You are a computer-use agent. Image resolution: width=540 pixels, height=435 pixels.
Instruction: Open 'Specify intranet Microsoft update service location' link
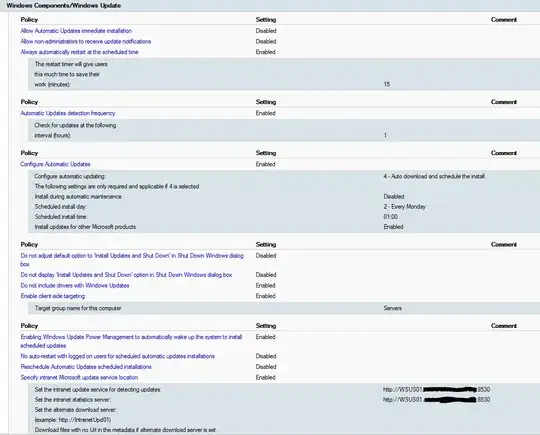[x=79, y=377]
